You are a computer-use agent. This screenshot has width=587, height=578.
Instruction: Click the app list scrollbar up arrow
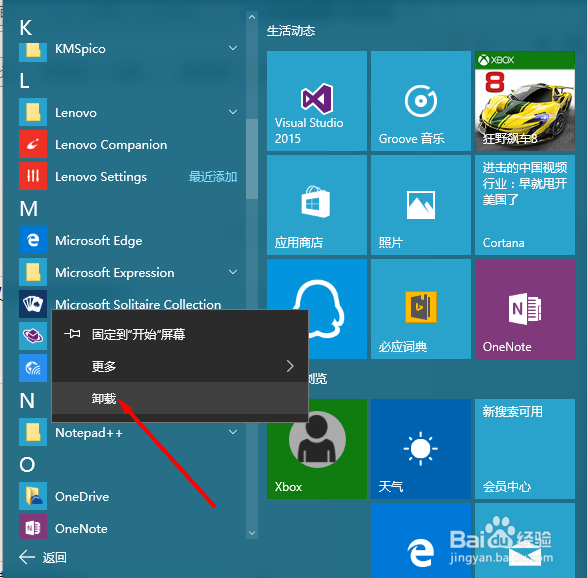252,17
